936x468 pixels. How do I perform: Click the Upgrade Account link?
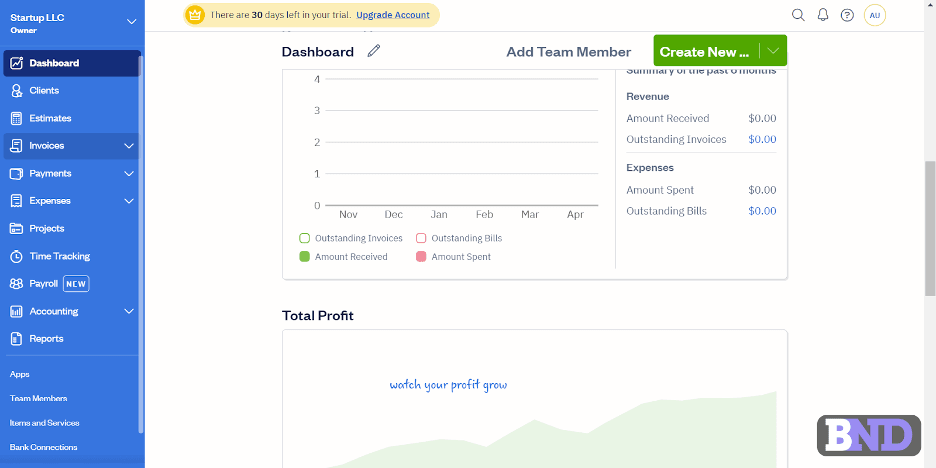click(x=393, y=15)
